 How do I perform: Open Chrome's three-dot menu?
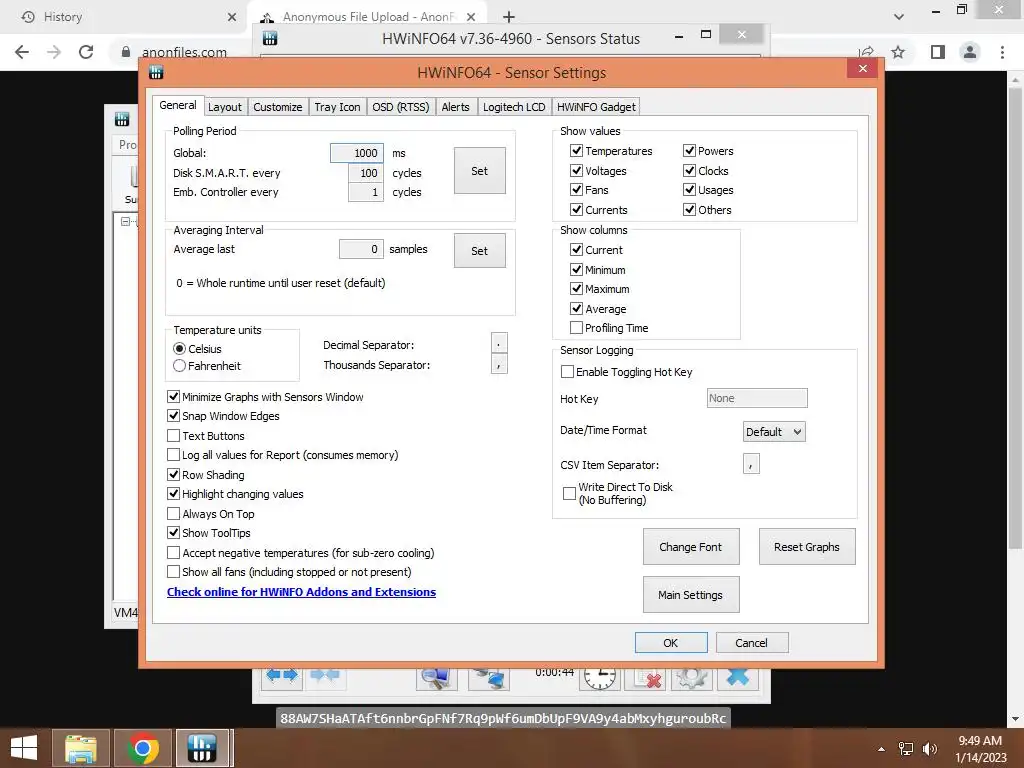coord(1002,52)
